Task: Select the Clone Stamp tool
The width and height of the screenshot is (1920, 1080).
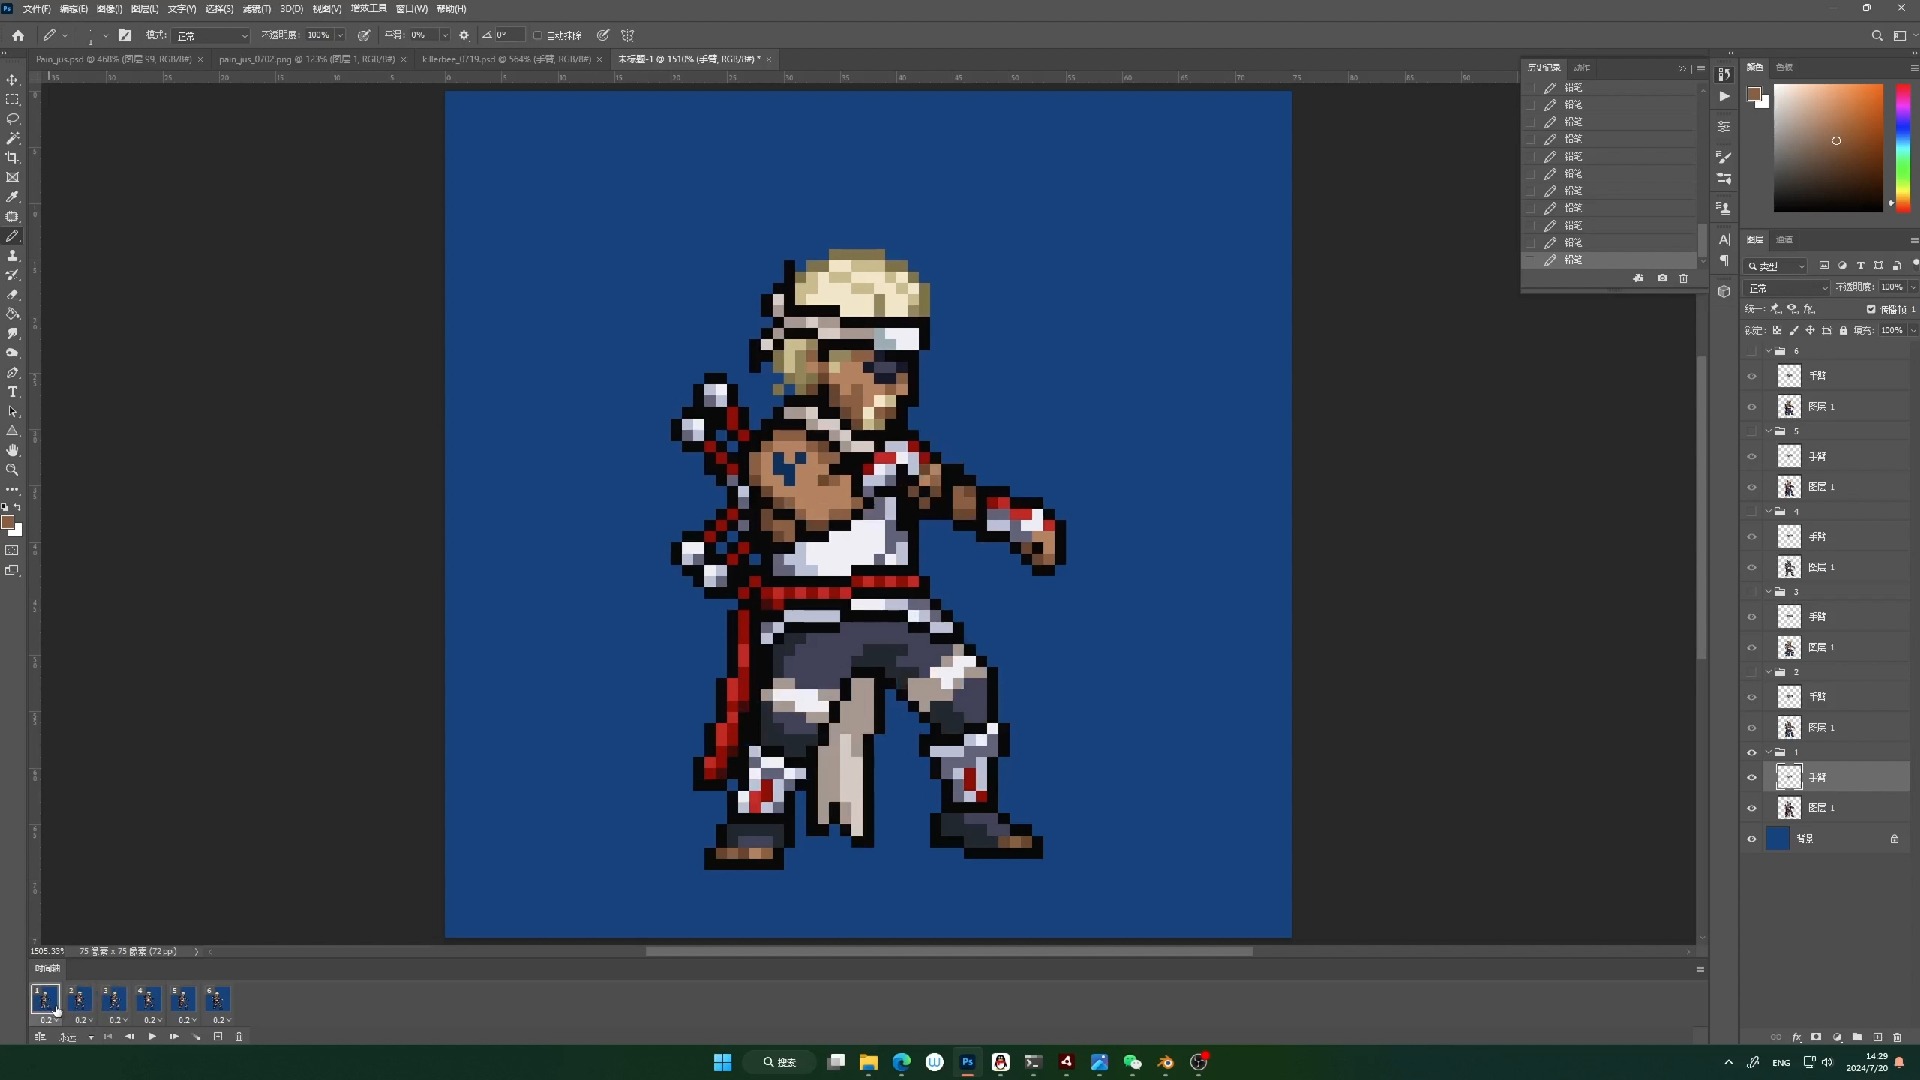Action: pyautogui.click(x=13, y=256)
